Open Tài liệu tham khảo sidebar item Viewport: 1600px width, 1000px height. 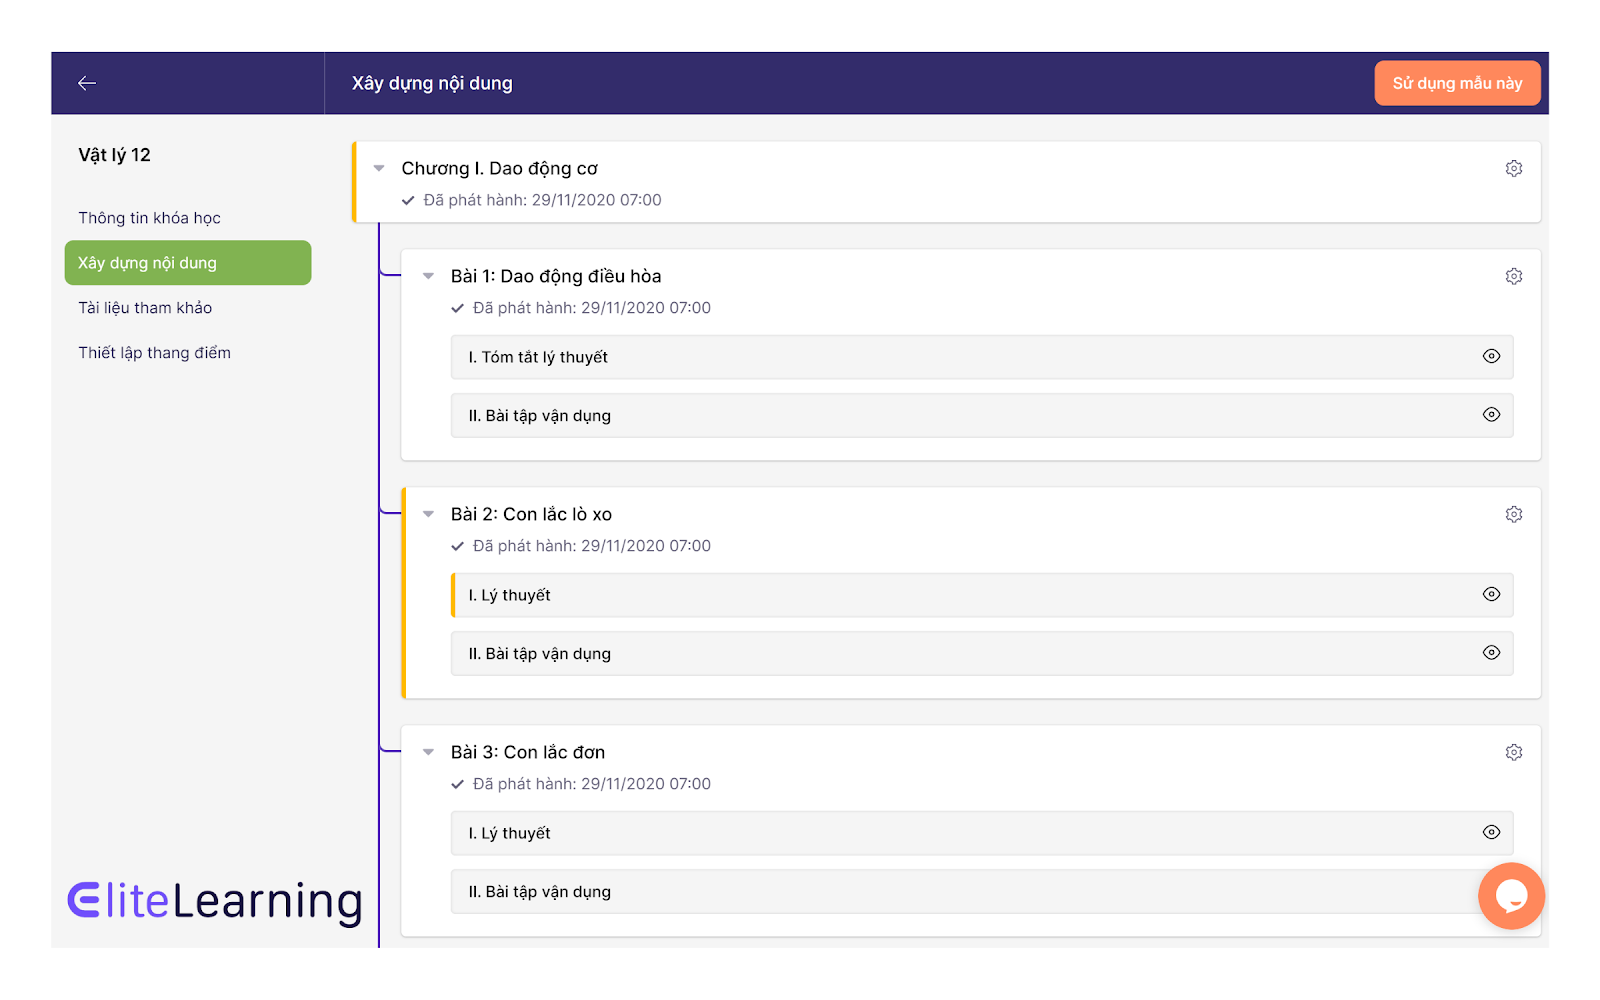[x=145, y=308]
